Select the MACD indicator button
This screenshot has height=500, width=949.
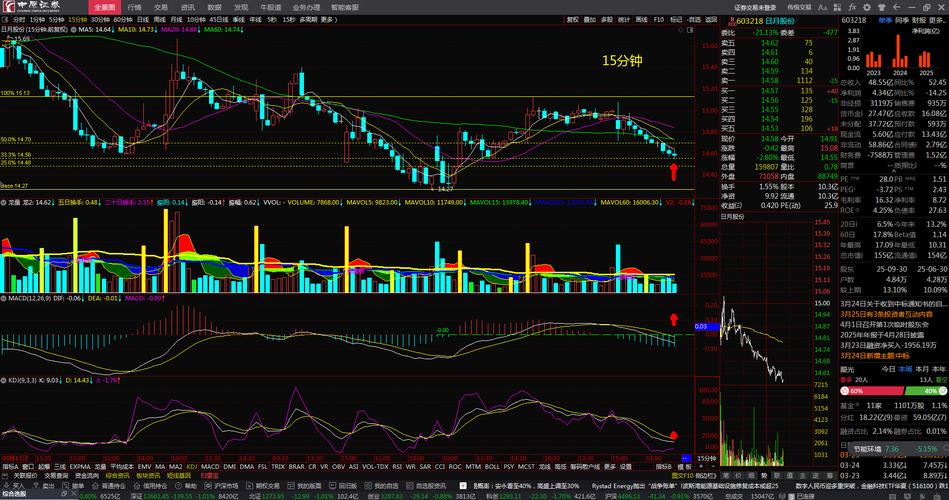(x=210, y=466)
